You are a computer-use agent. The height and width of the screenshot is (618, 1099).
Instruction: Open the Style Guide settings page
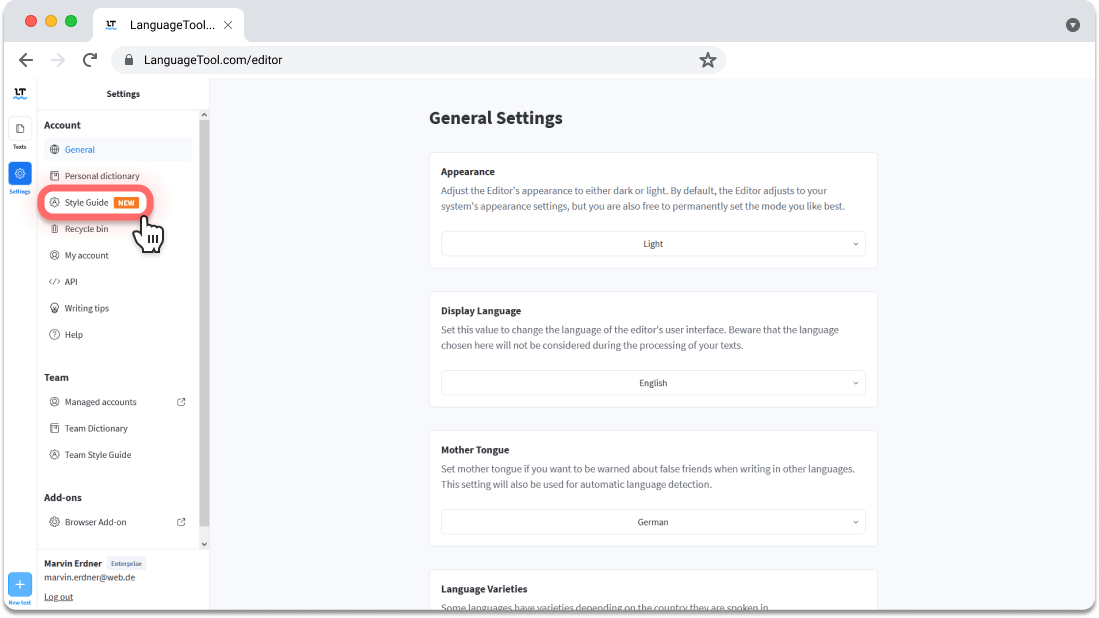tap(95, 202)
